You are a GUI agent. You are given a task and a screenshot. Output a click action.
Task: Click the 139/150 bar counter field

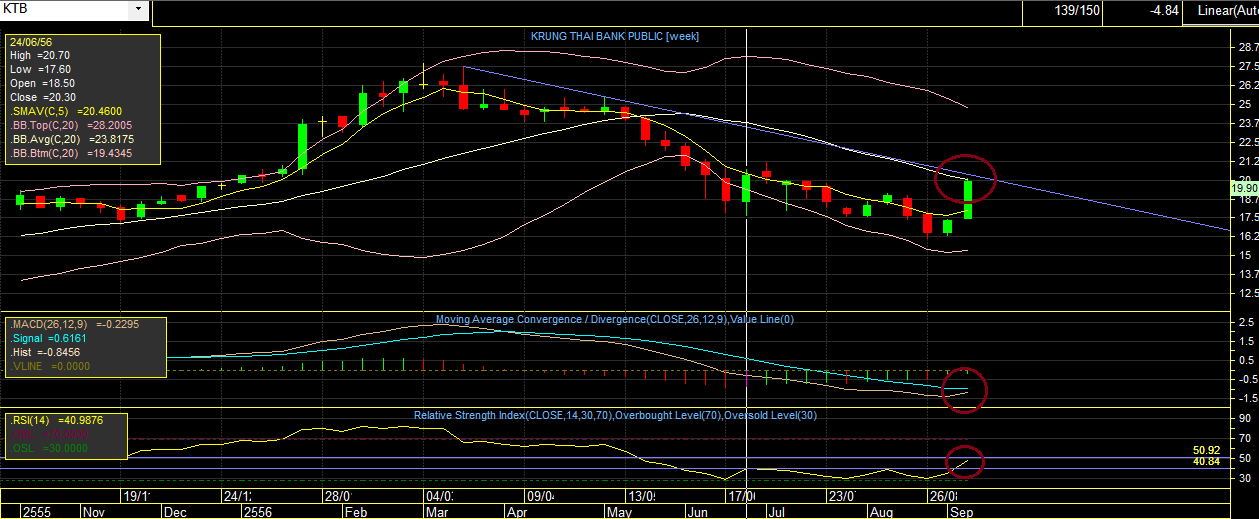point(1065,11)
